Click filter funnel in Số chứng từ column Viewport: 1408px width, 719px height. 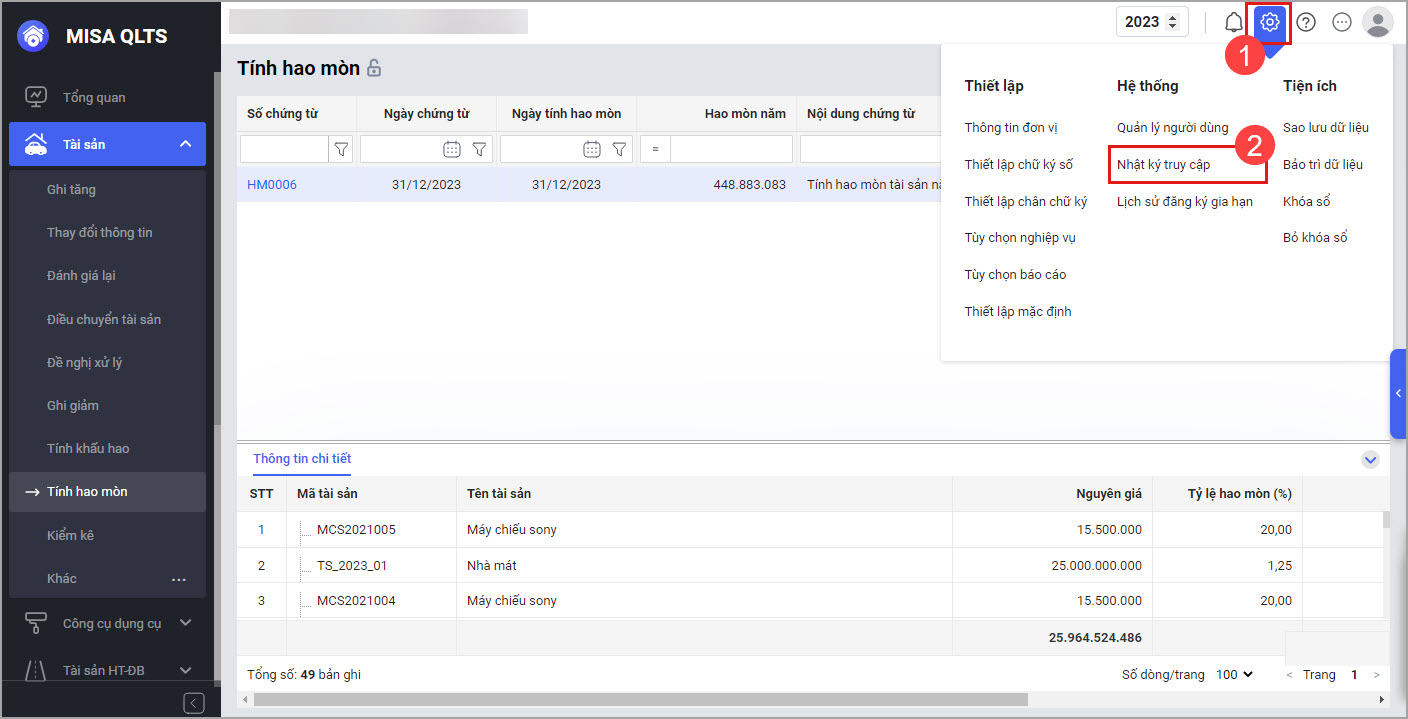pyautogui.click(x=341, y=149)
